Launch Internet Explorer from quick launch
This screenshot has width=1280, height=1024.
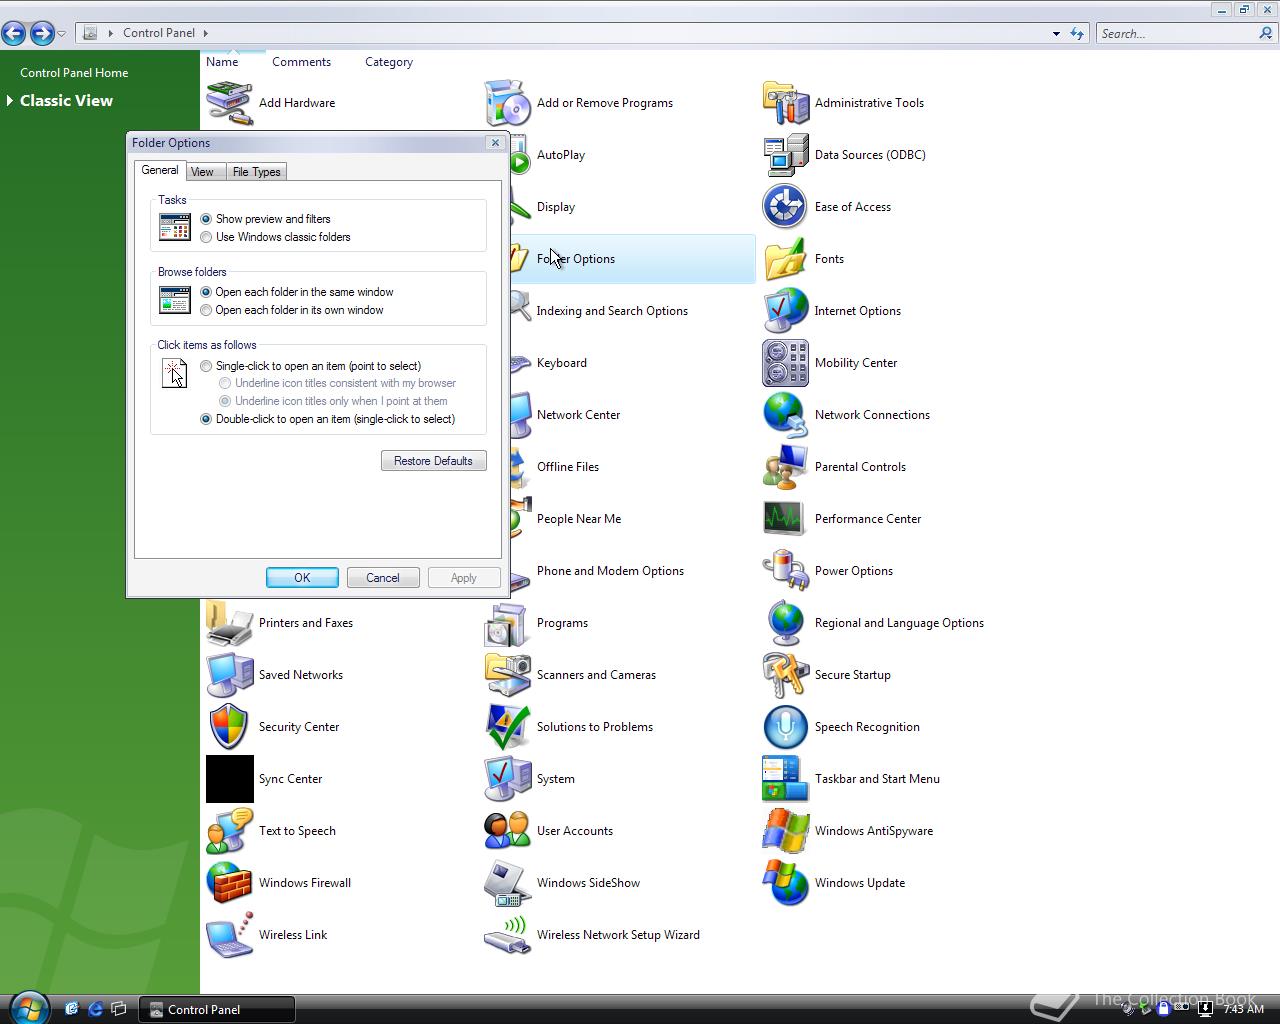point(95,1009)
